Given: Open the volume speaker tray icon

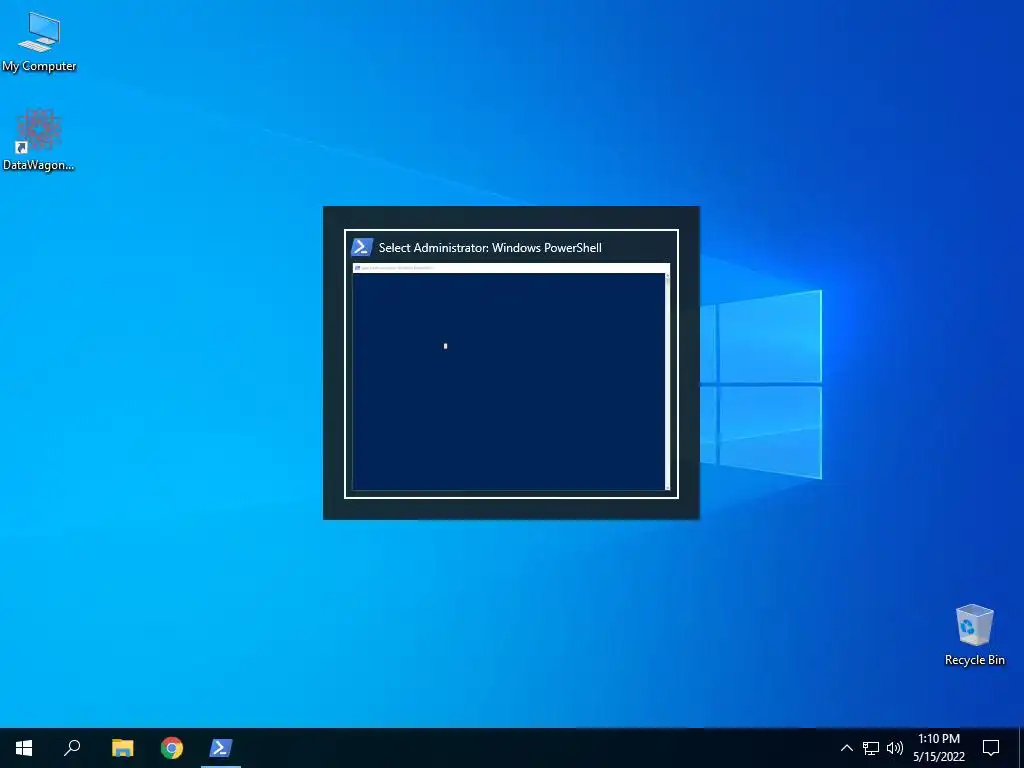Looking at the screenshot, I should [x=895, y=748].
